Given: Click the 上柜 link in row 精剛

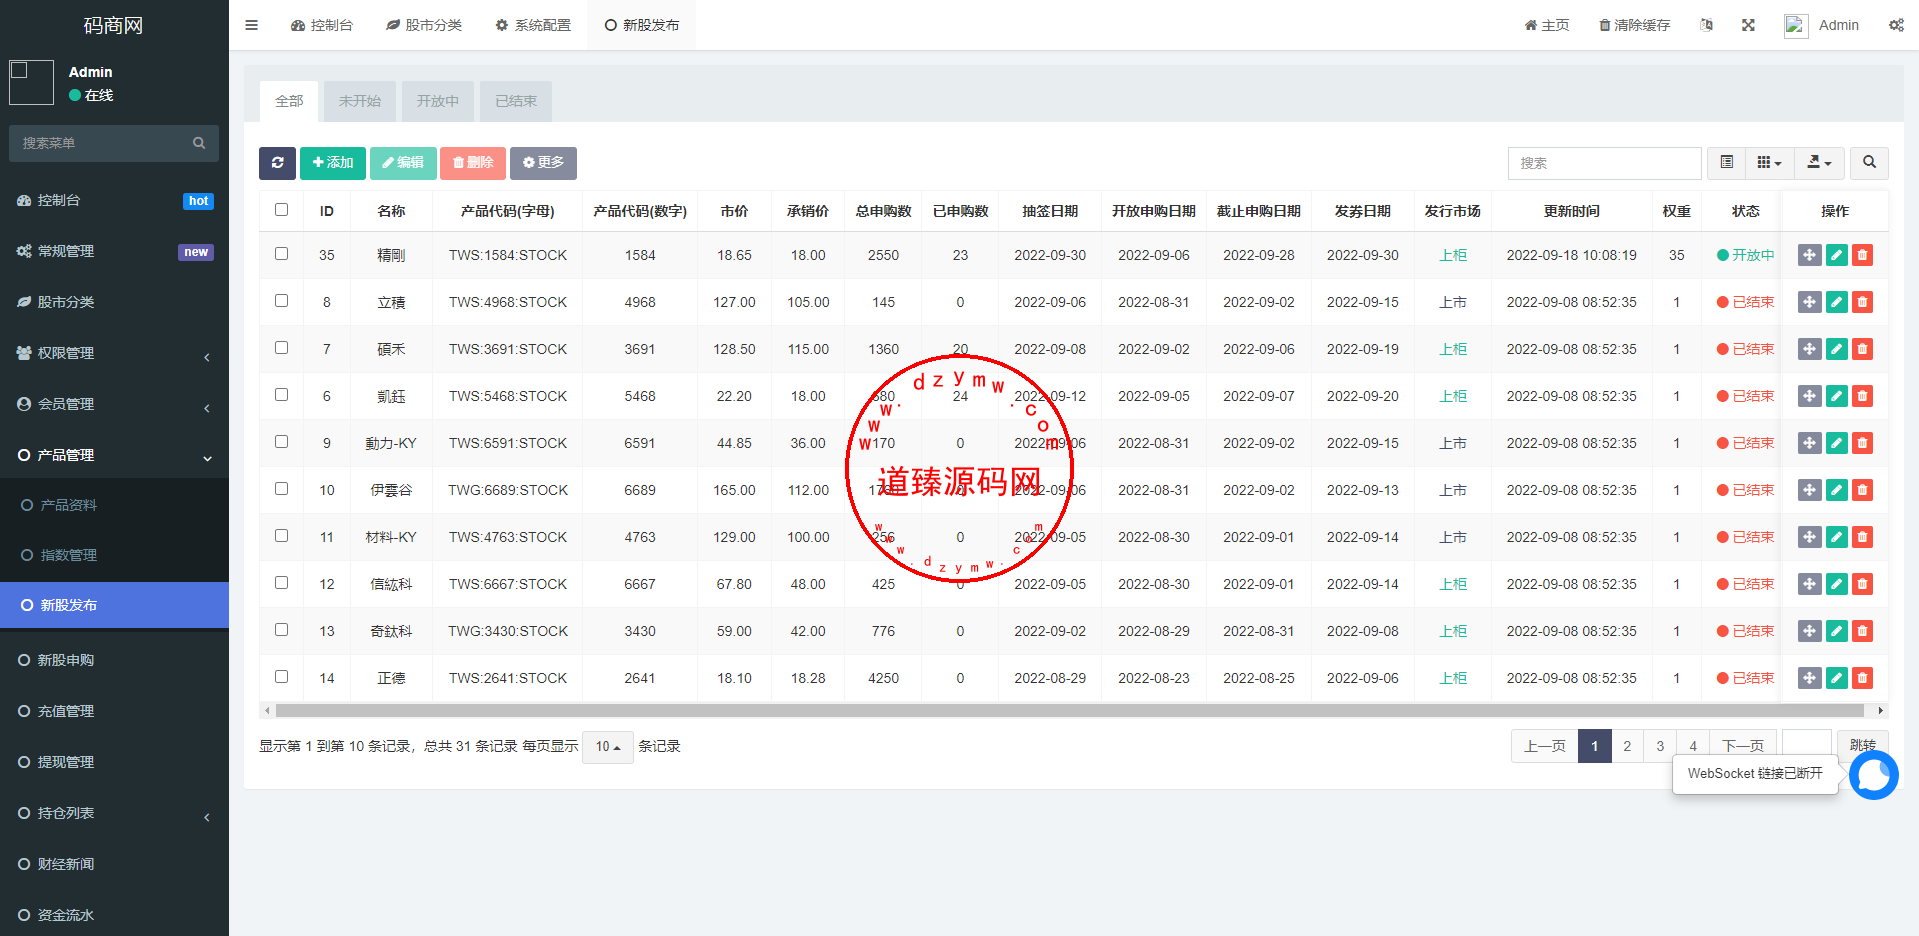Looking at the screenshot, I should (x=1453, y=255).
